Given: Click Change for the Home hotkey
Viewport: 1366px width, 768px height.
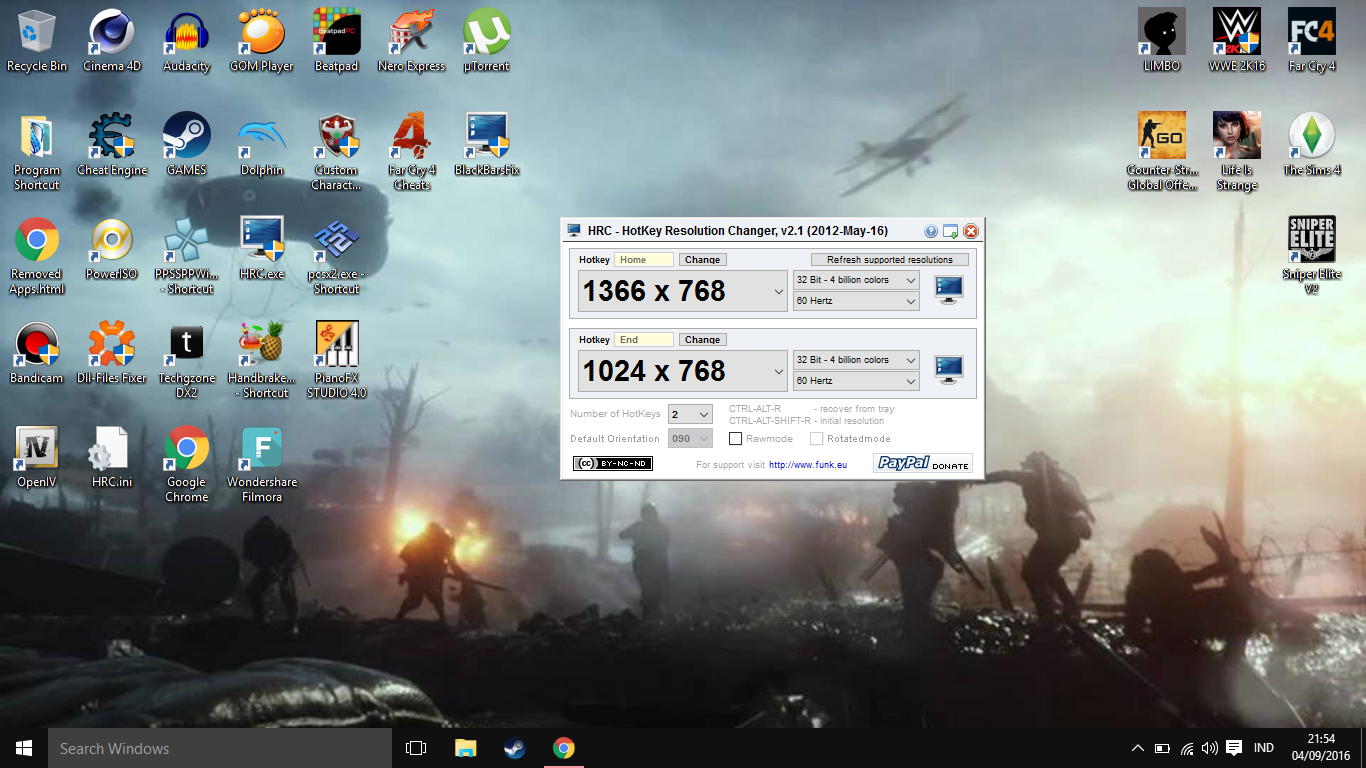Looking at the screenshot, I should pos(702,260).
